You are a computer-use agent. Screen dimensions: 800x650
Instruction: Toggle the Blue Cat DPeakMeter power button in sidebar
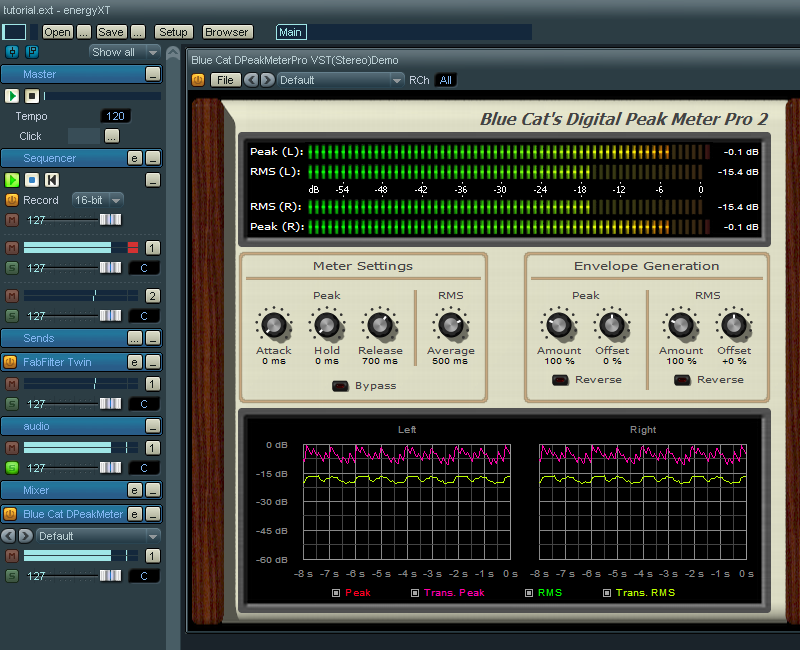click(x=10, y=514)
